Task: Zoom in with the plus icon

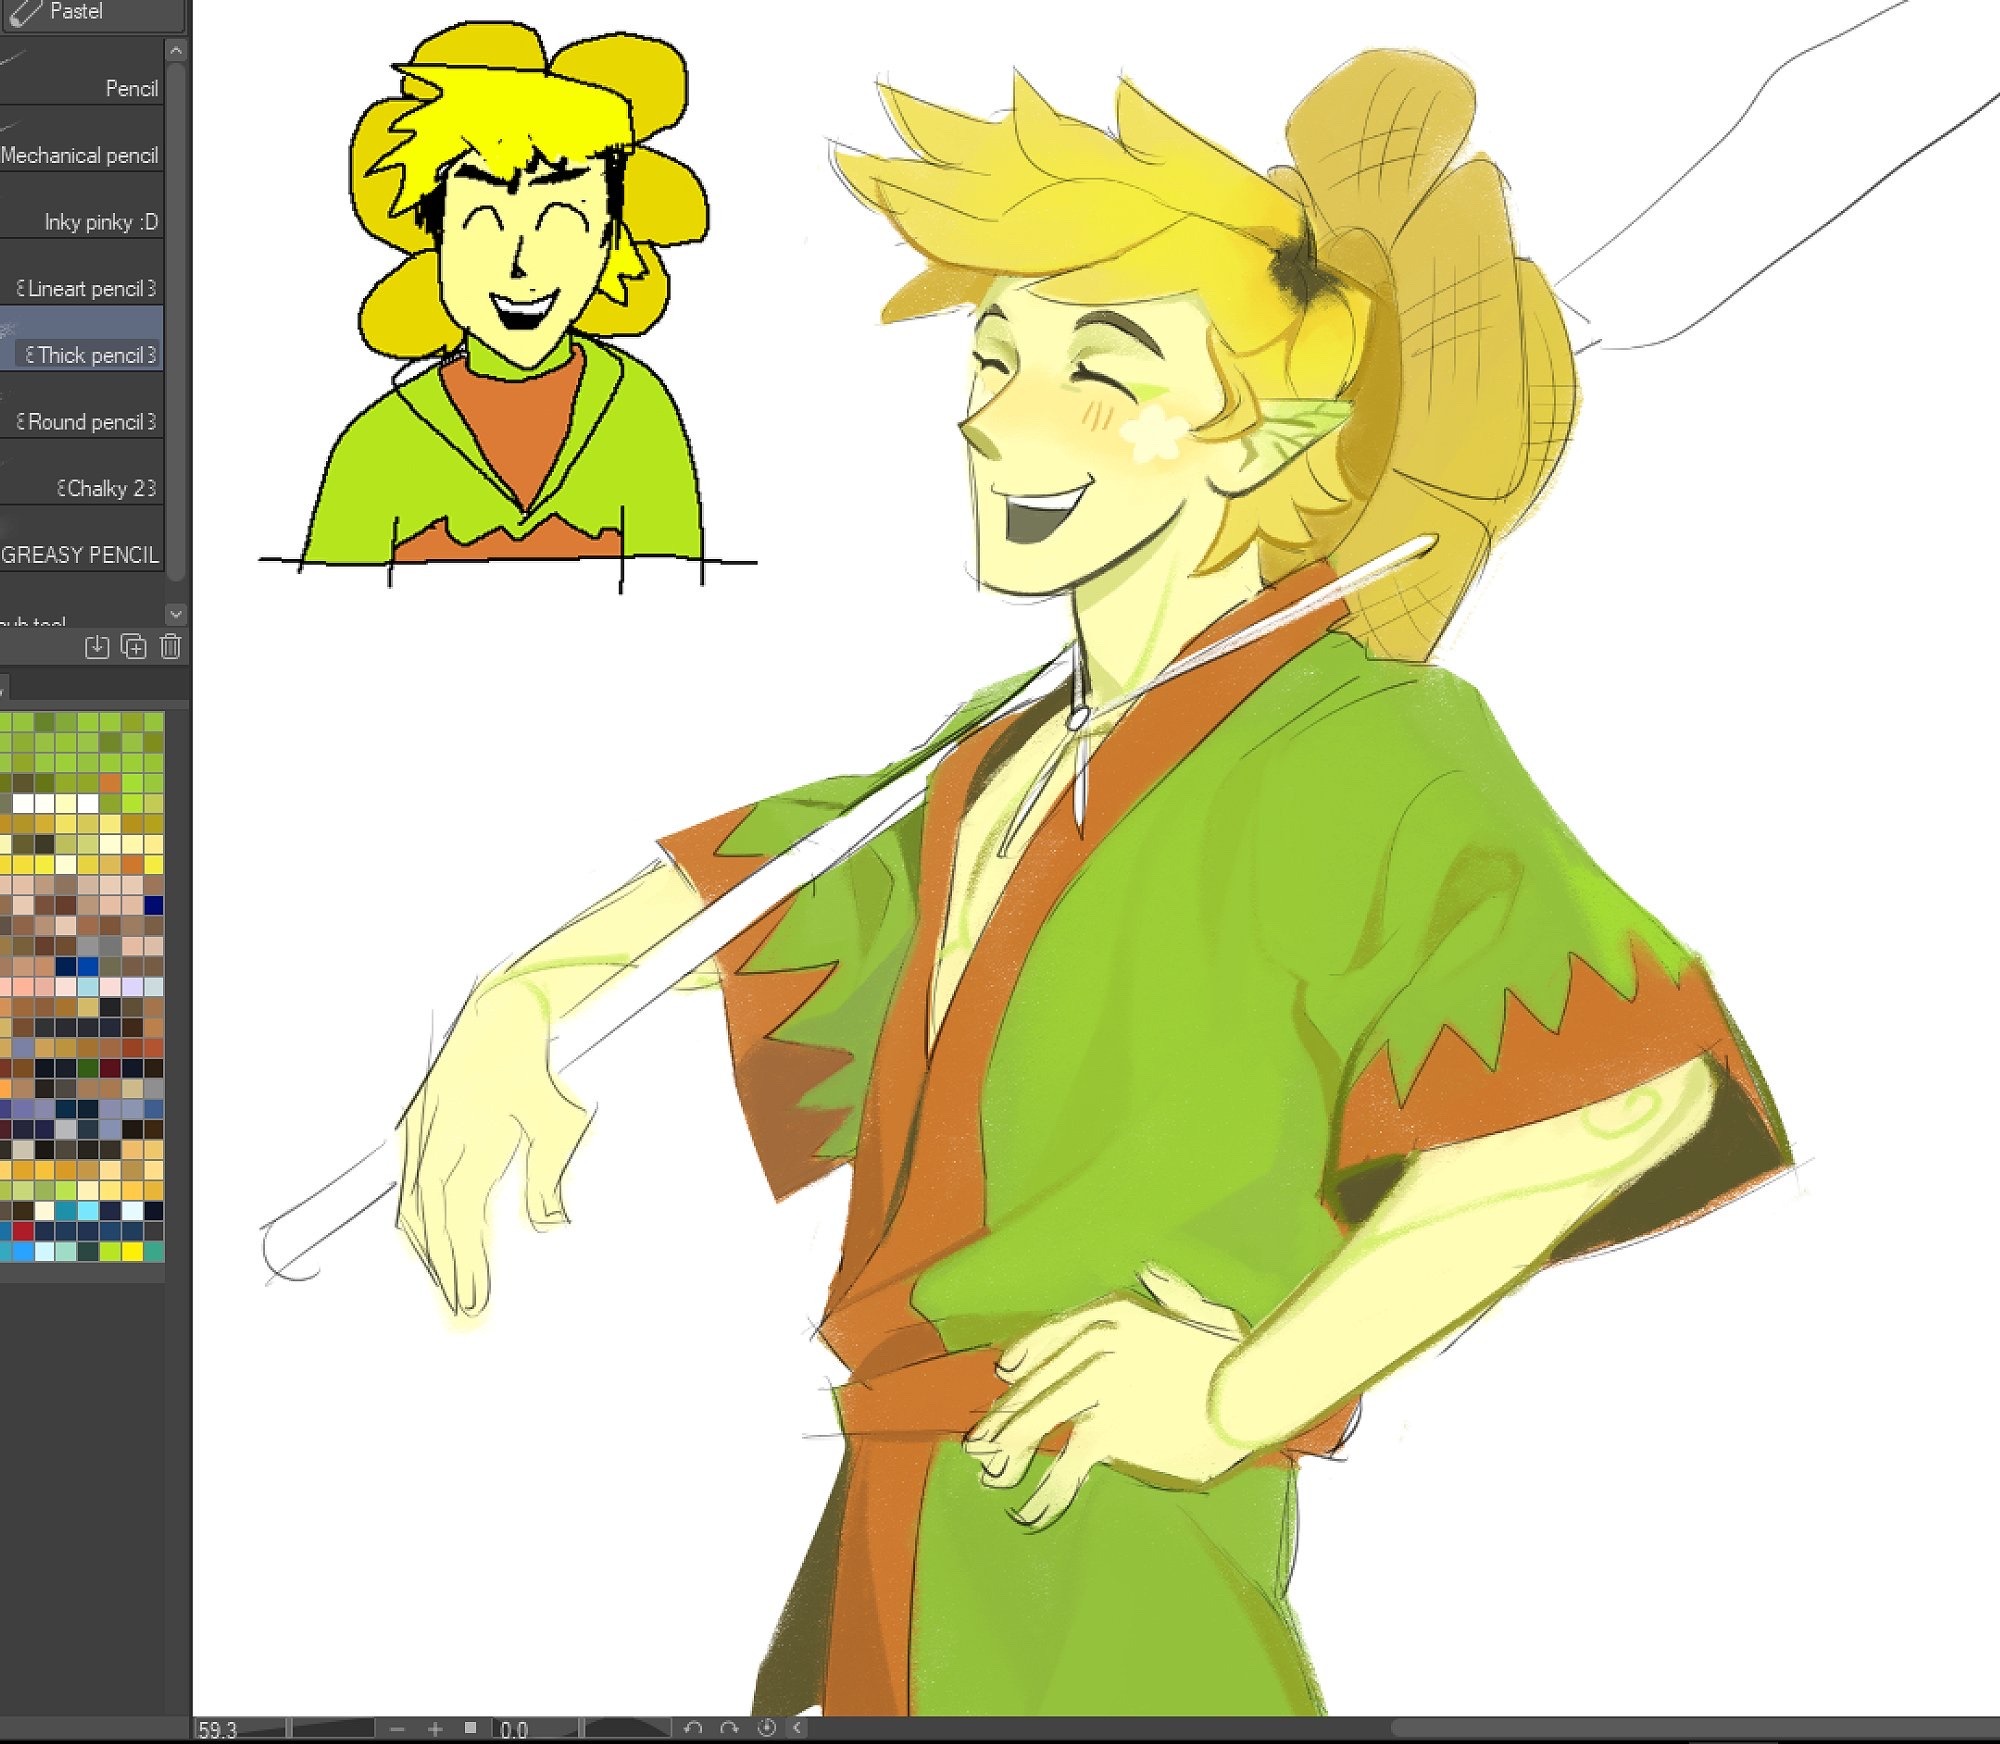Action: (x=435, y=1729)
